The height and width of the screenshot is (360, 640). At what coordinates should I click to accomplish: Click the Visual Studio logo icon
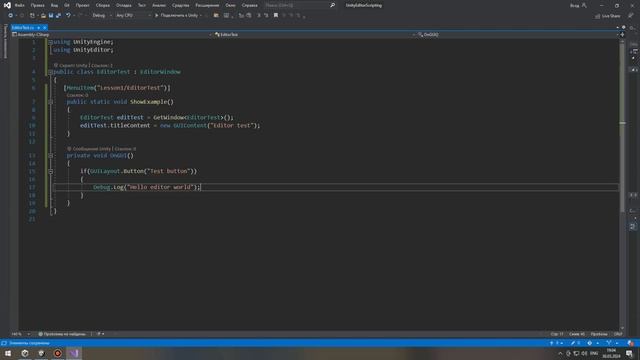click(x=7, y=5)
